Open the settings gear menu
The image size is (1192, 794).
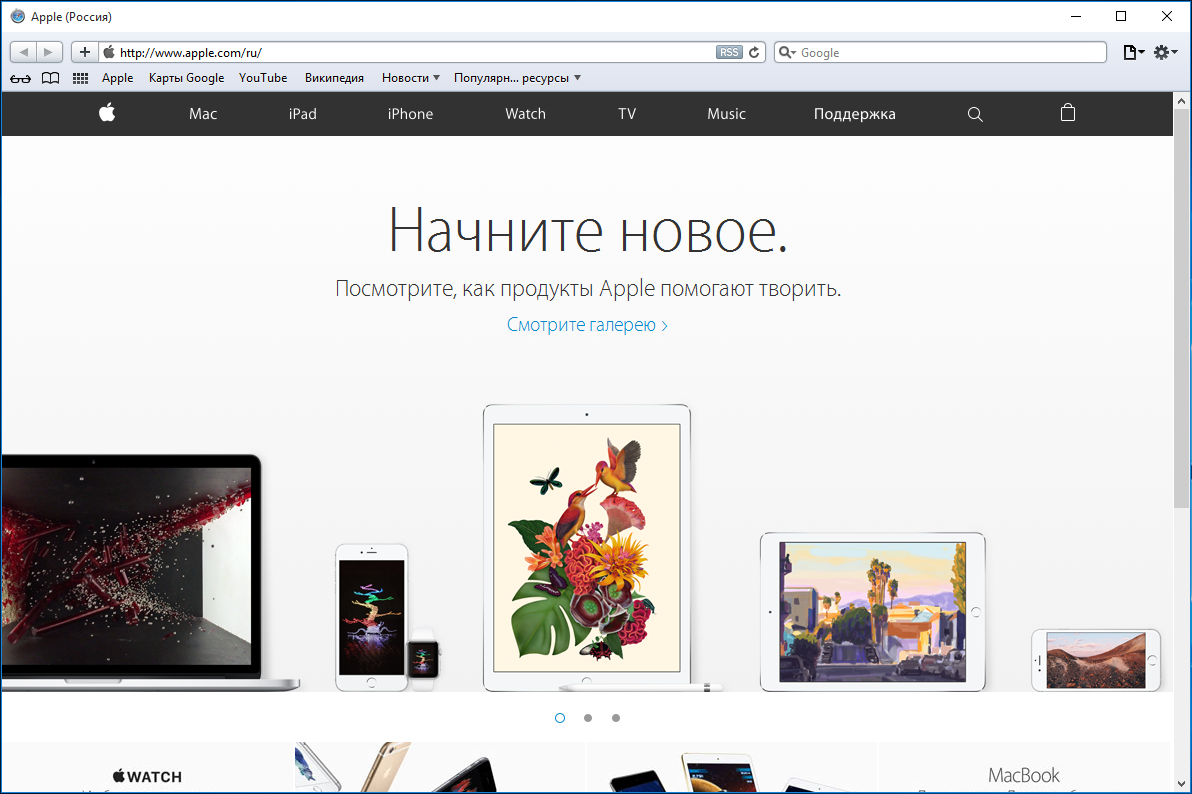(x=1165, y=52)
